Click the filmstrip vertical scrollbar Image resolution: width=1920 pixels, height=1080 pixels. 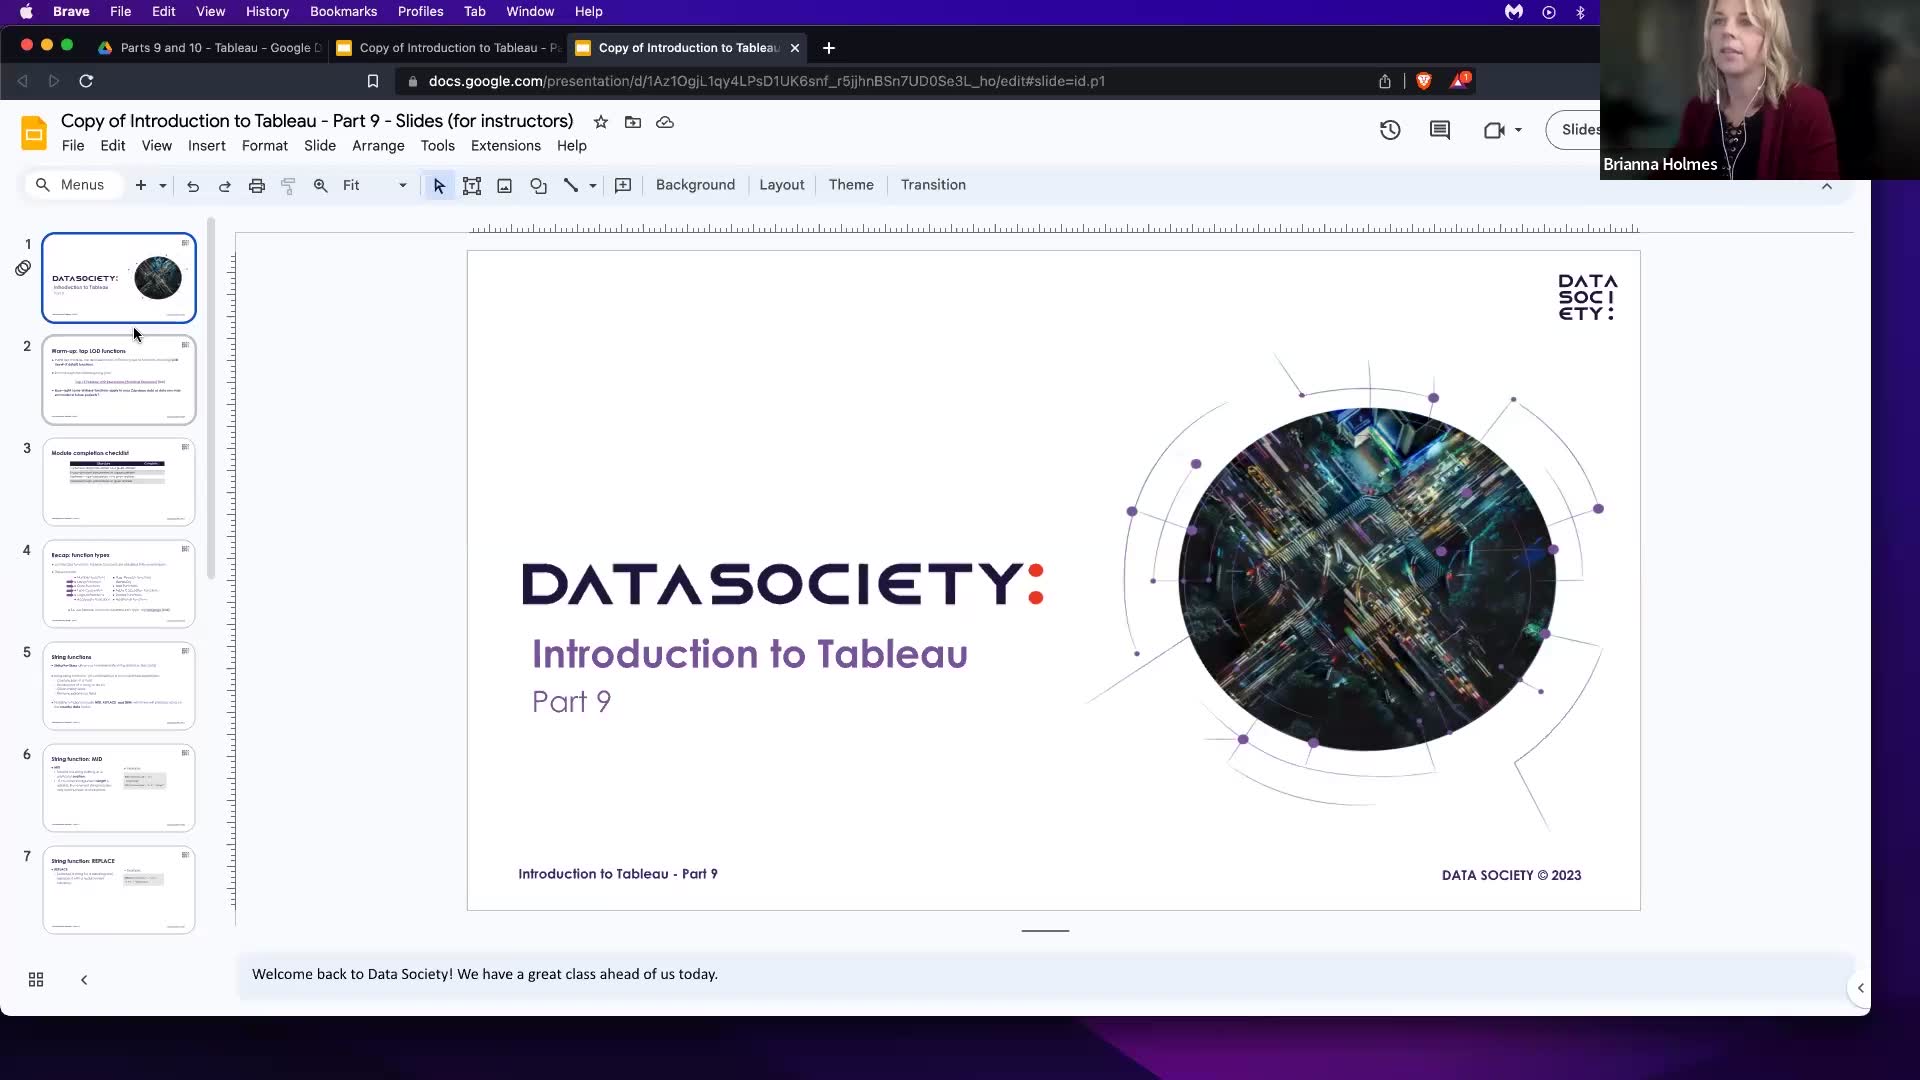tap(211, 400)
